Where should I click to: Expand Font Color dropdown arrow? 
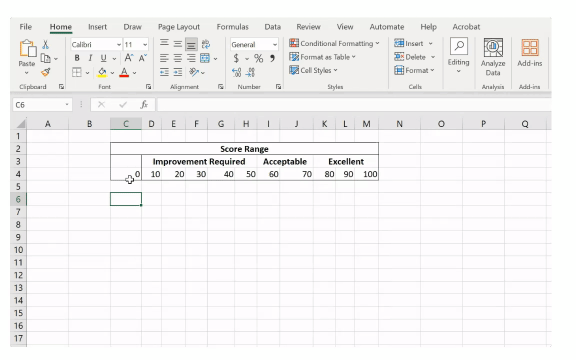click(x=135, y=73)
